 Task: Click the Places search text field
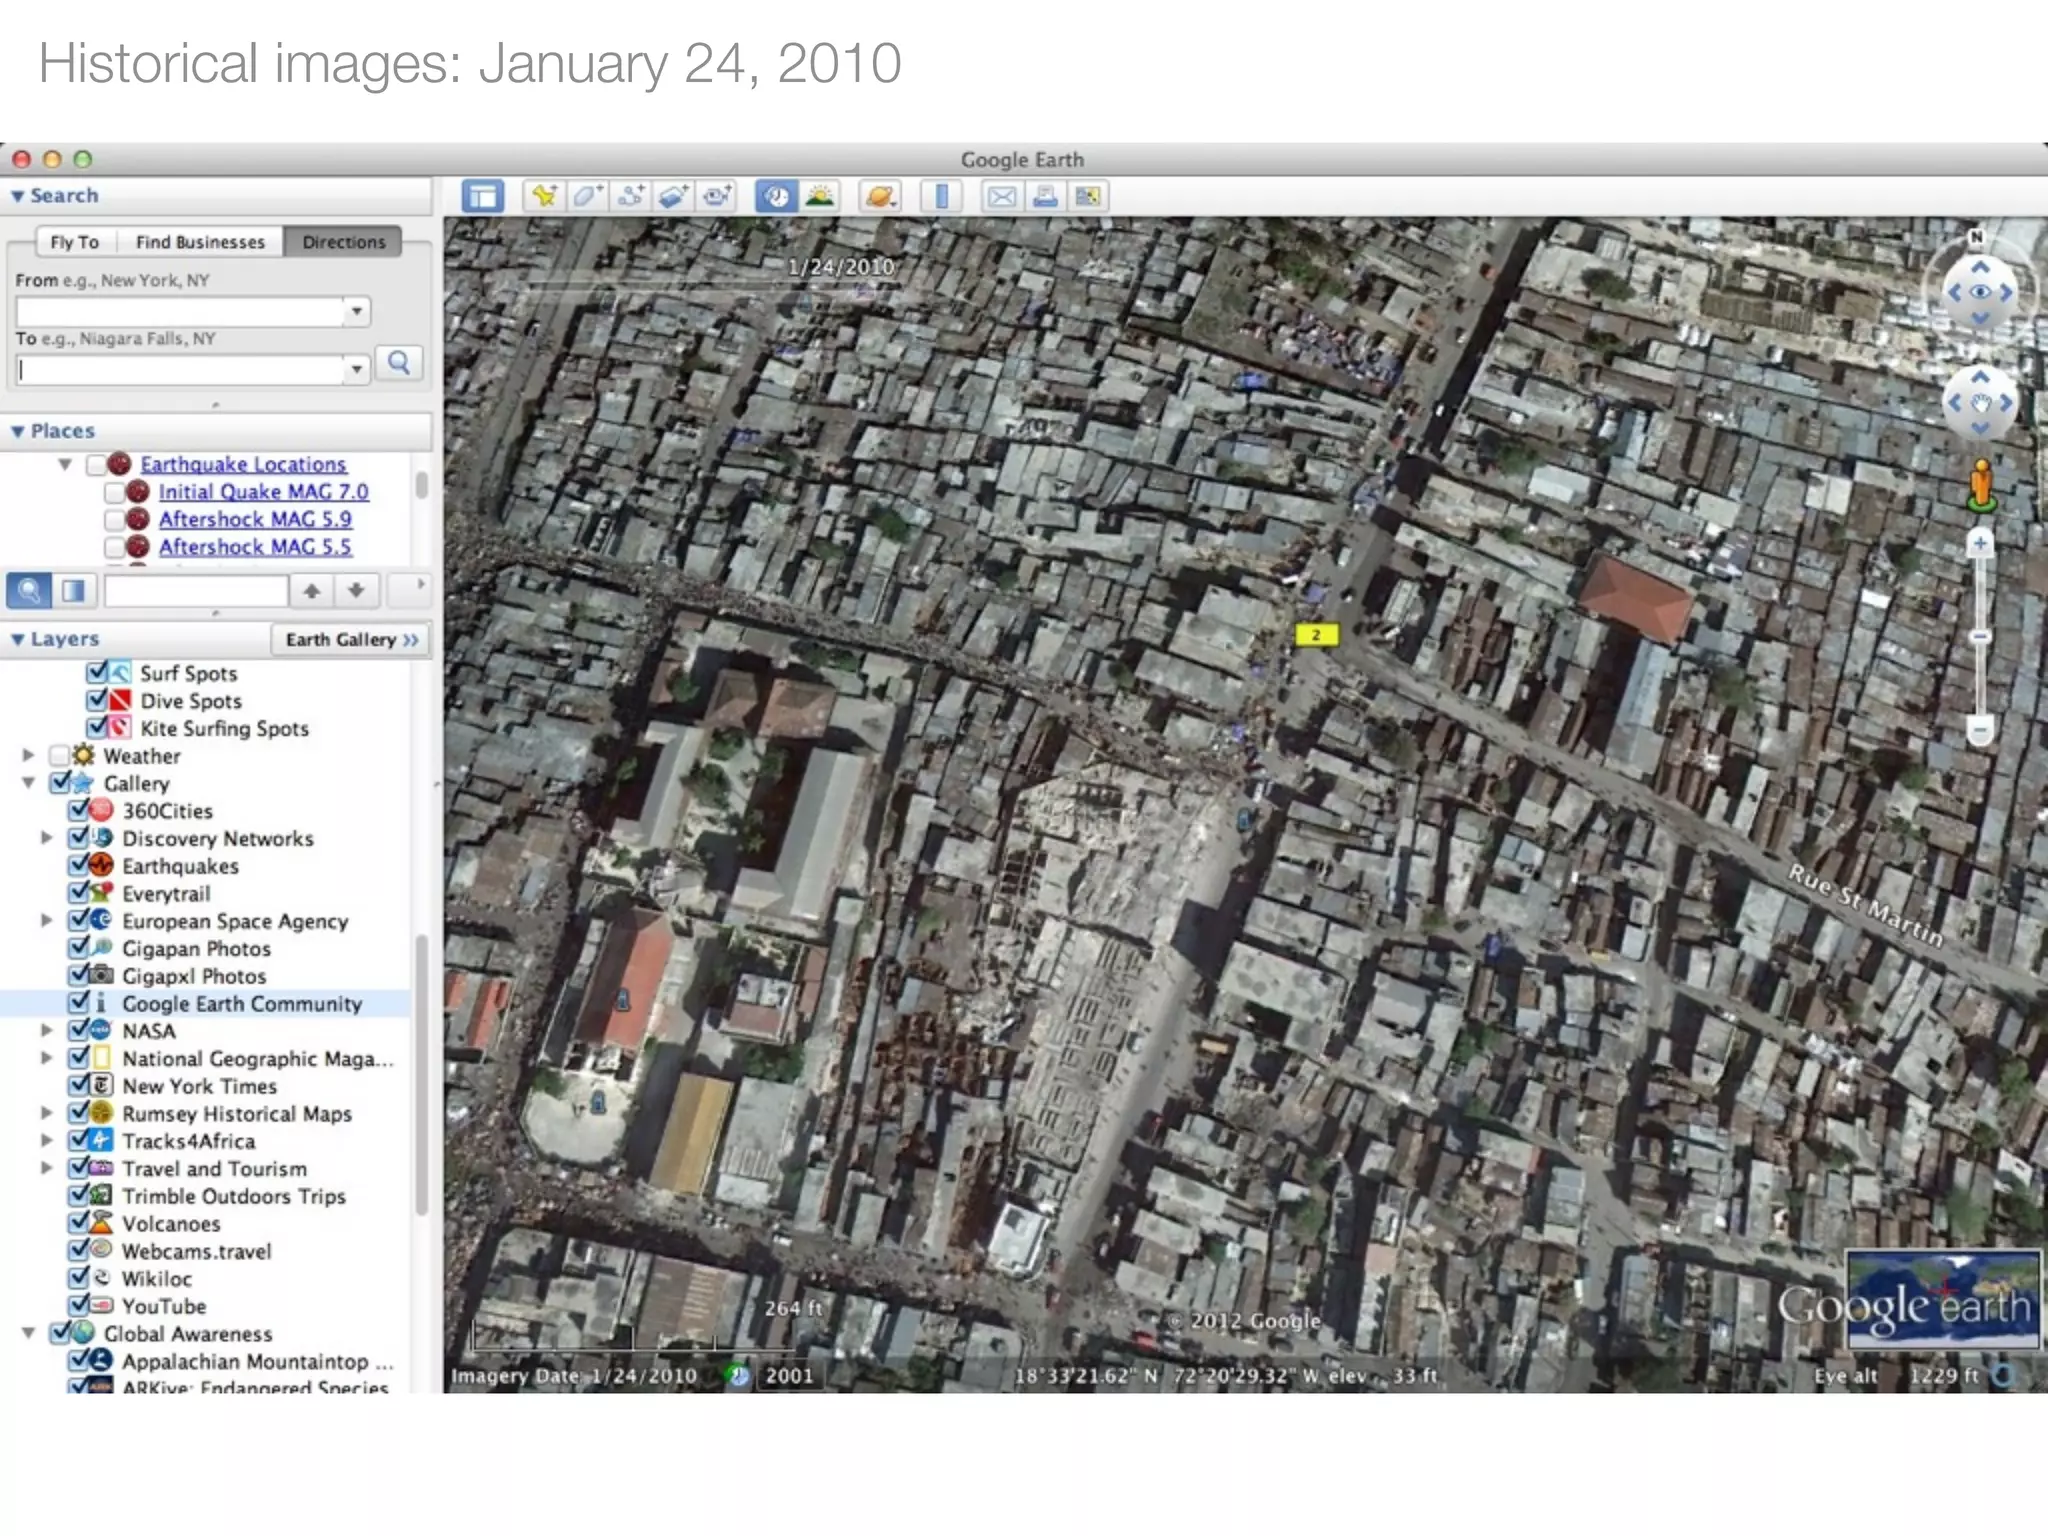pos(196,590)
